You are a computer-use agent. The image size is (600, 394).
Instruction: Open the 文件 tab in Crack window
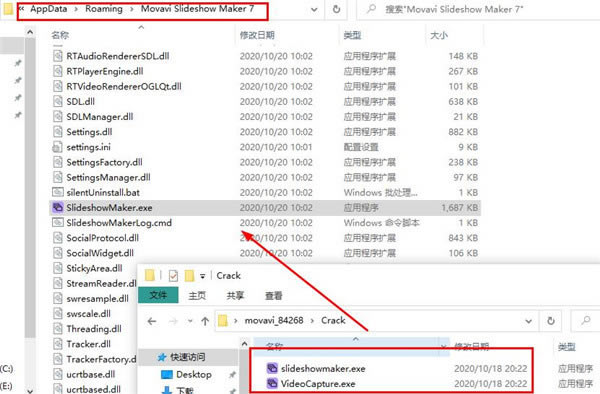[x=158, y=295]
